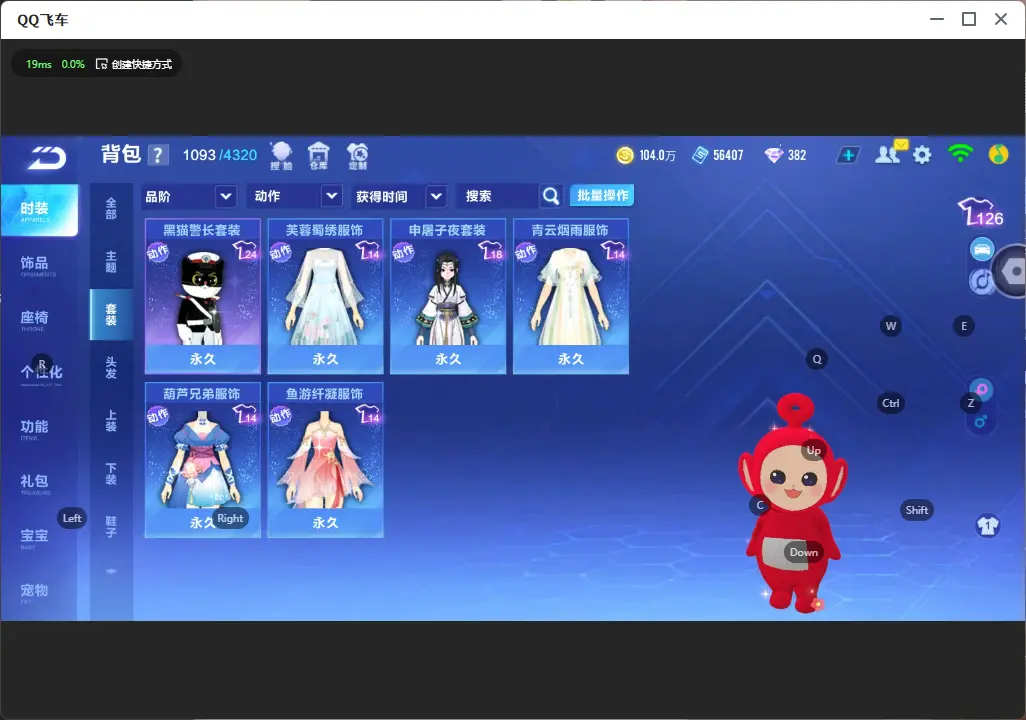Select the 套装 subcategory tab
This screenshot has width=1026, height=720.
111,315
